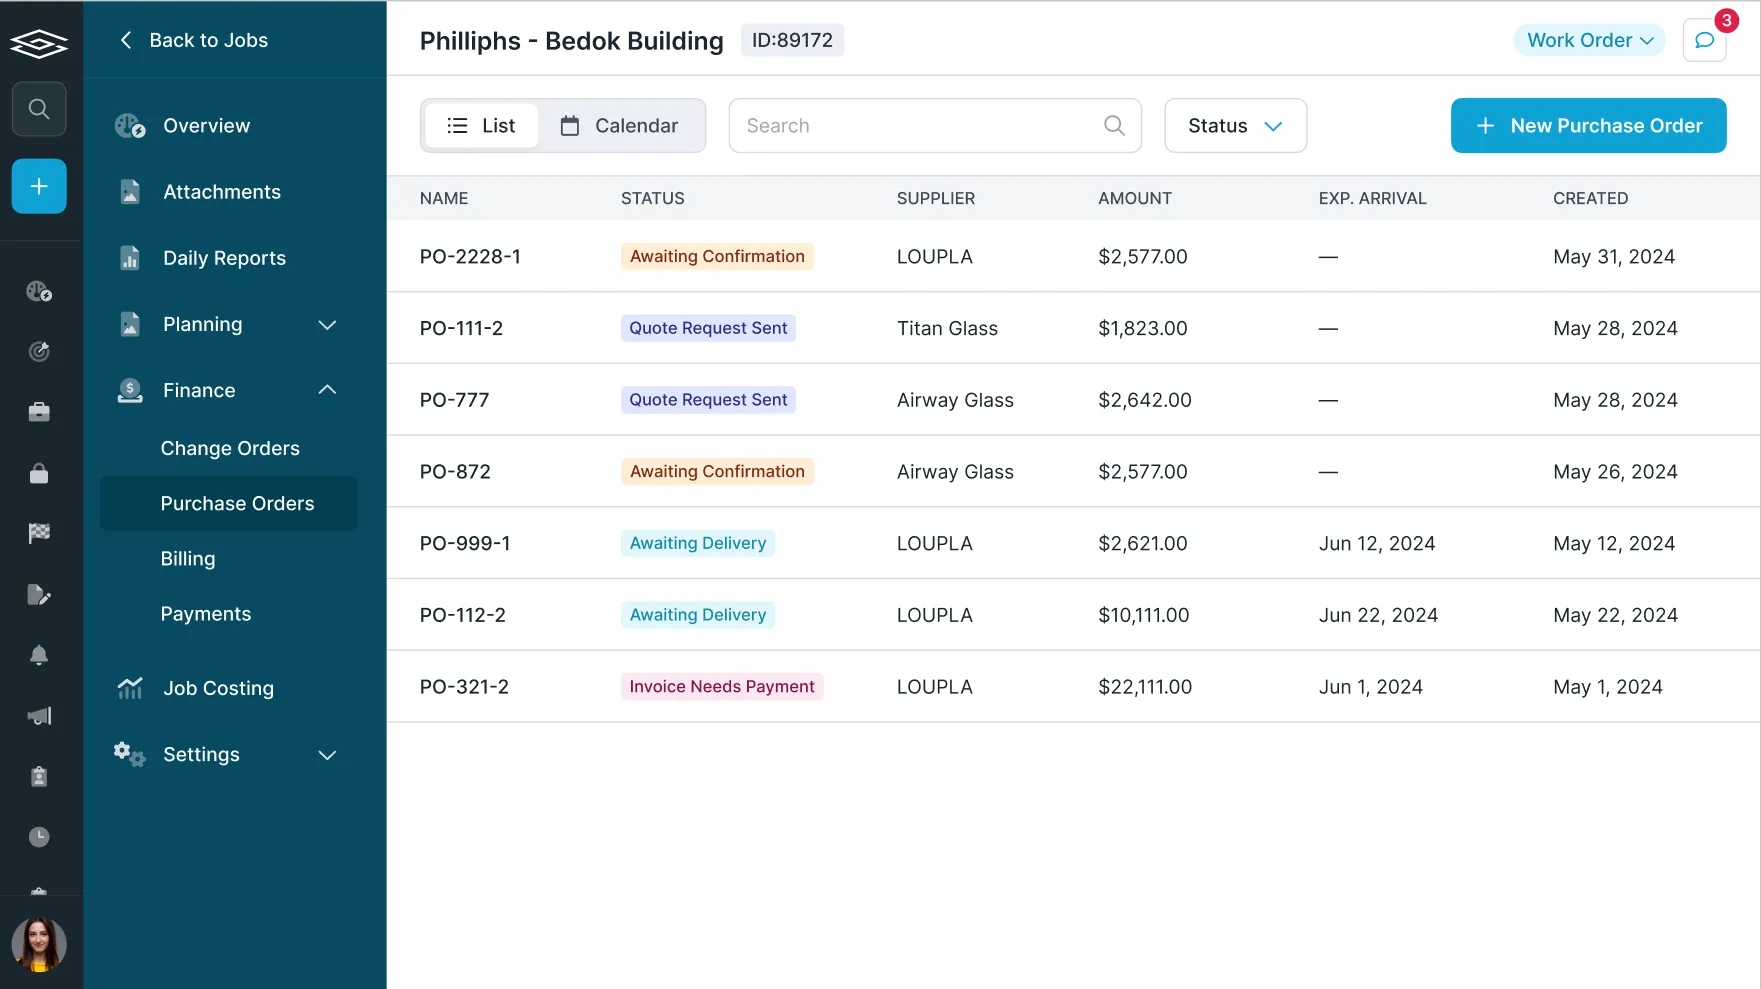Expand the Planning section
The image size is (1761, 989).
click(x=229, y=324)
